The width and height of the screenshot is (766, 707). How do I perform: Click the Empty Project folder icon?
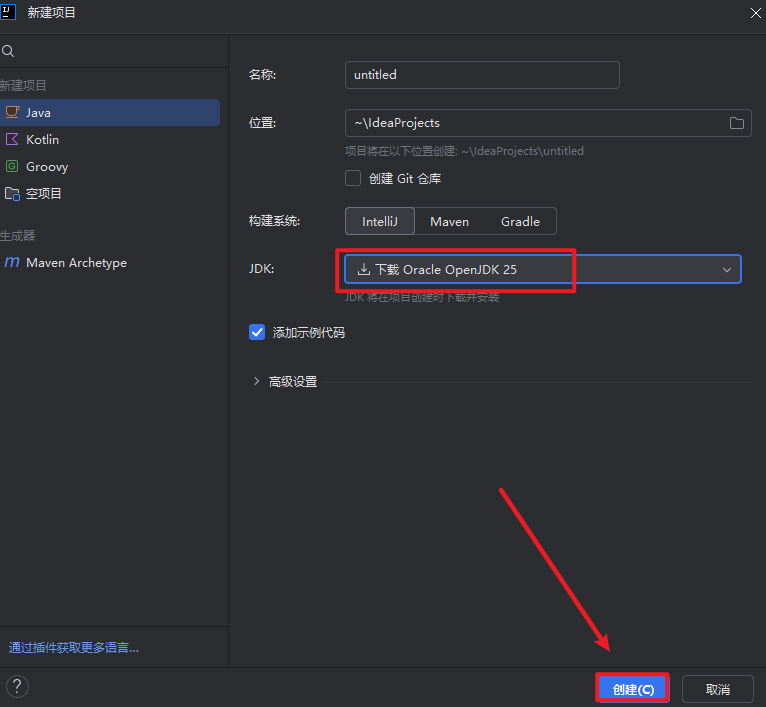pos(12,193)
